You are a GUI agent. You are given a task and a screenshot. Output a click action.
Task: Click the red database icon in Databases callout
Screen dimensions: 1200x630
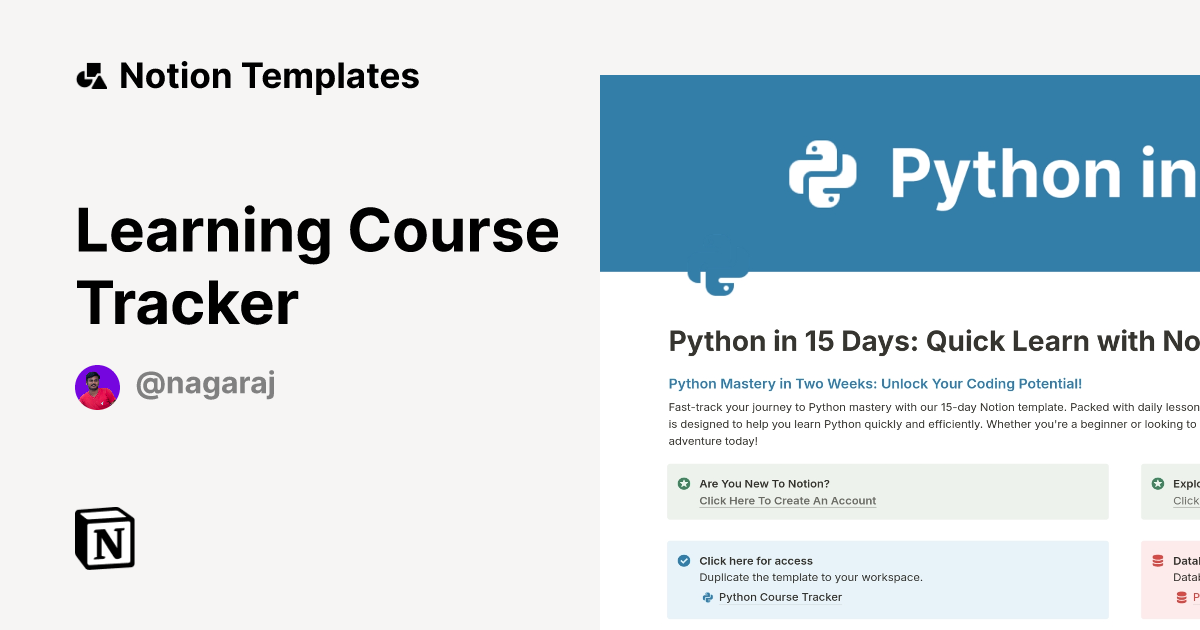click(x=1157, y=561)
